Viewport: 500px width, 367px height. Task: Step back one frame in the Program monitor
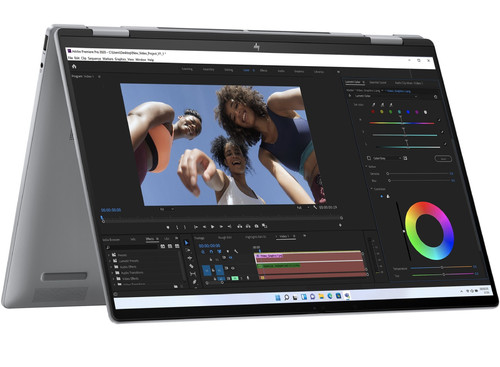(x=204, y=227)
